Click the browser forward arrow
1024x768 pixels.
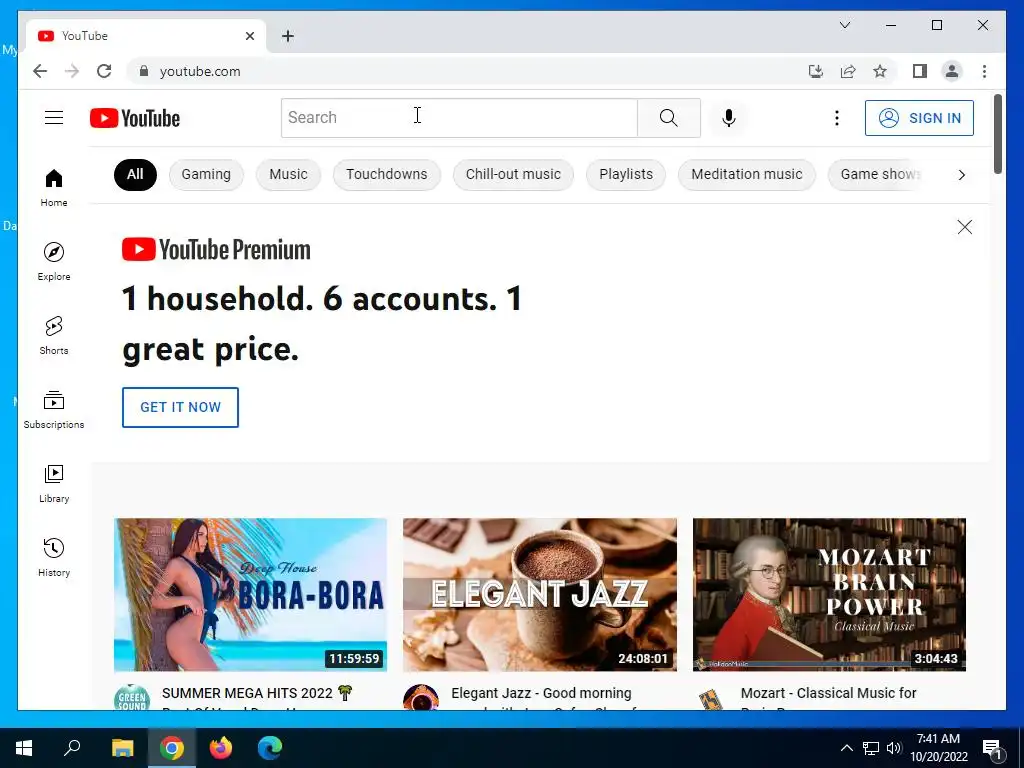[72, 71]
